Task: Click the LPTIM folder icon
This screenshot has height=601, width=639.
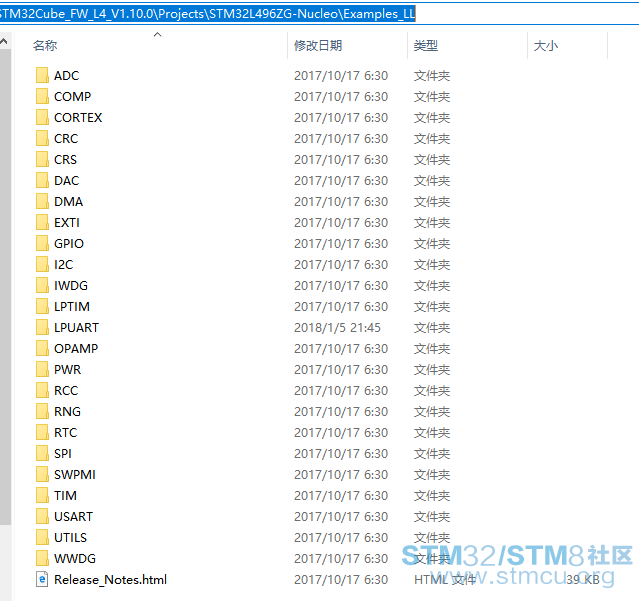Action: pyautogui.click(x=42, y=306)
